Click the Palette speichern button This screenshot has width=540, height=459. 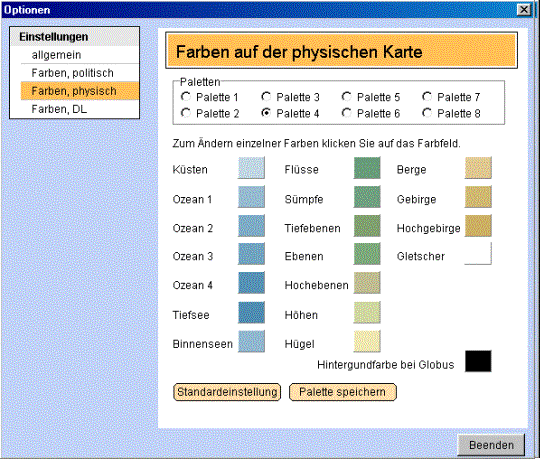[343, 392]
